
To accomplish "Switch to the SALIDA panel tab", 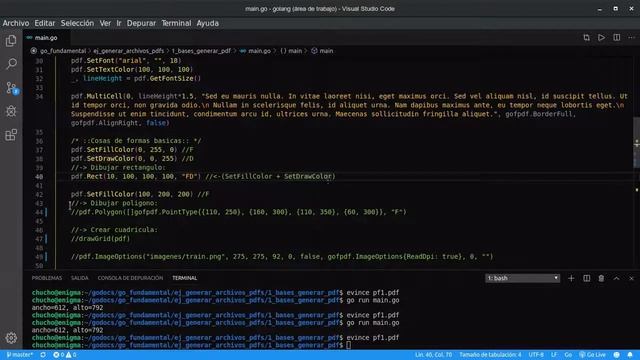I will click(80, 278).
